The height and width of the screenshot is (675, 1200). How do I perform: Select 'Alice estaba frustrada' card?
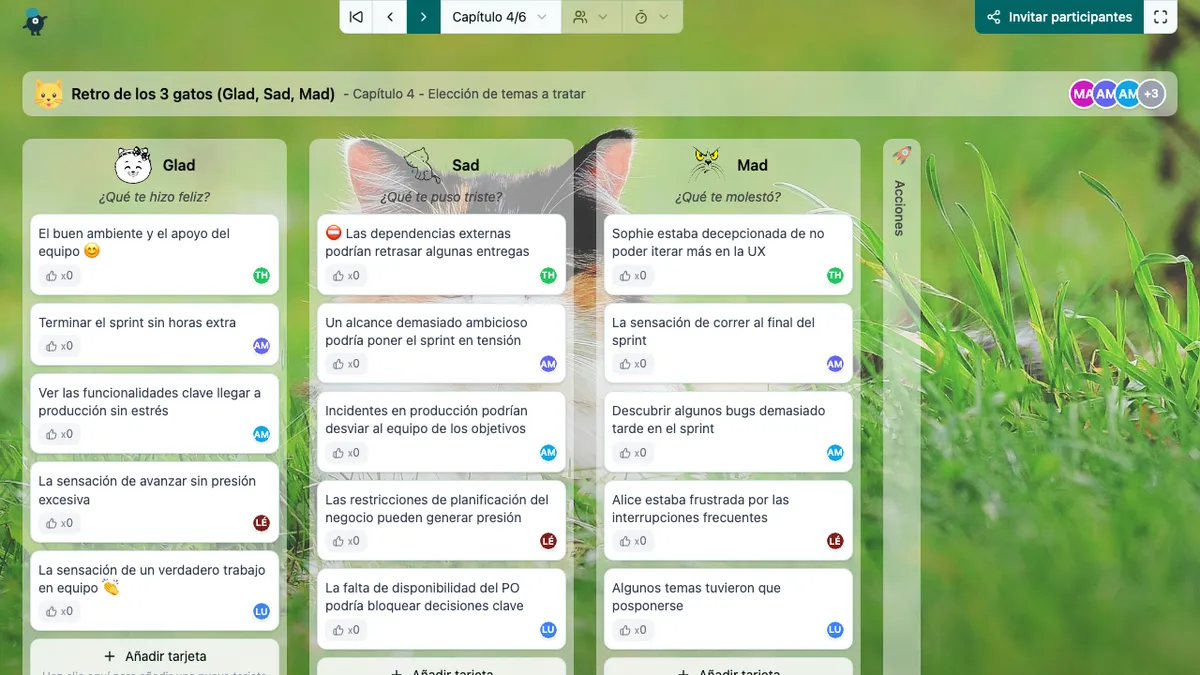click(700, 508)
